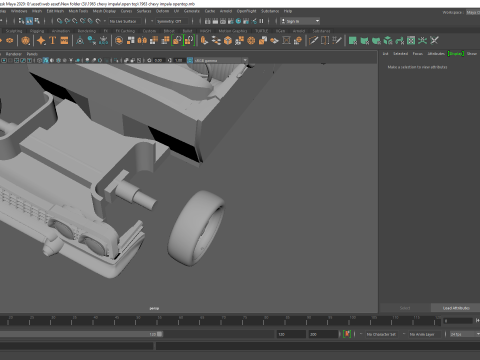Click the orange Extrude shelf icon
The image size is (480, 360).
[204, 41]
